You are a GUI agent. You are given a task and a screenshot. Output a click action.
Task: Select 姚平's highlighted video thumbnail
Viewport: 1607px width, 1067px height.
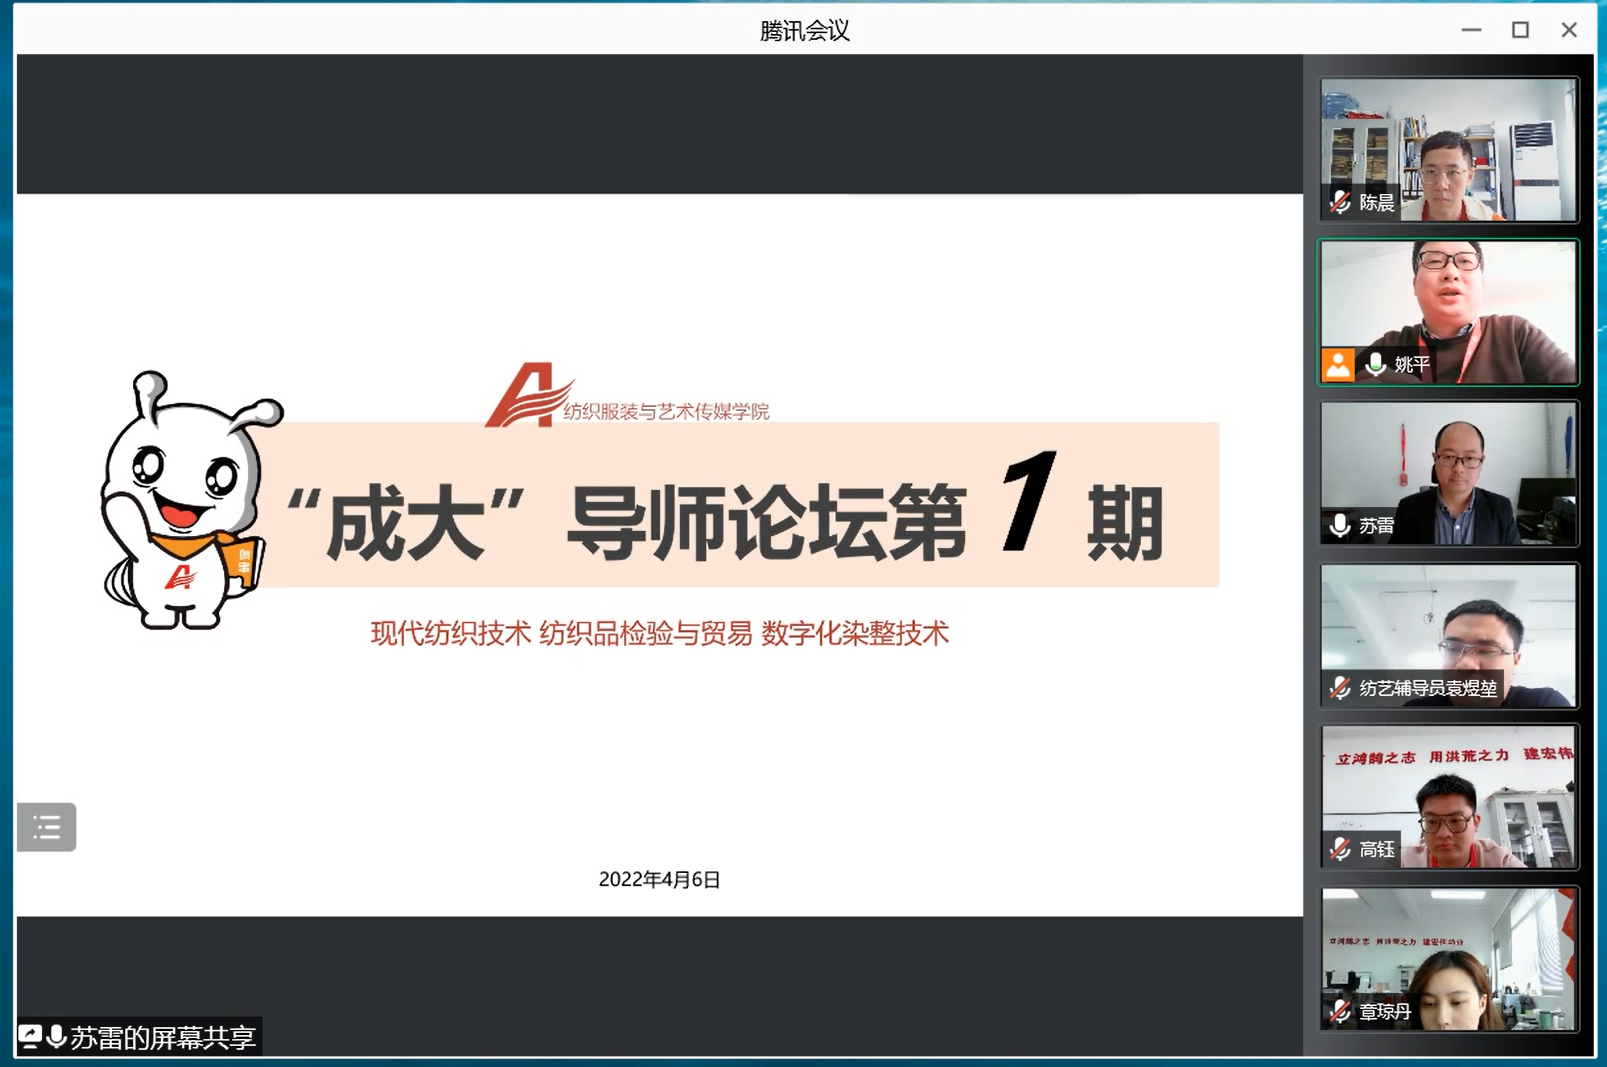1449,312
